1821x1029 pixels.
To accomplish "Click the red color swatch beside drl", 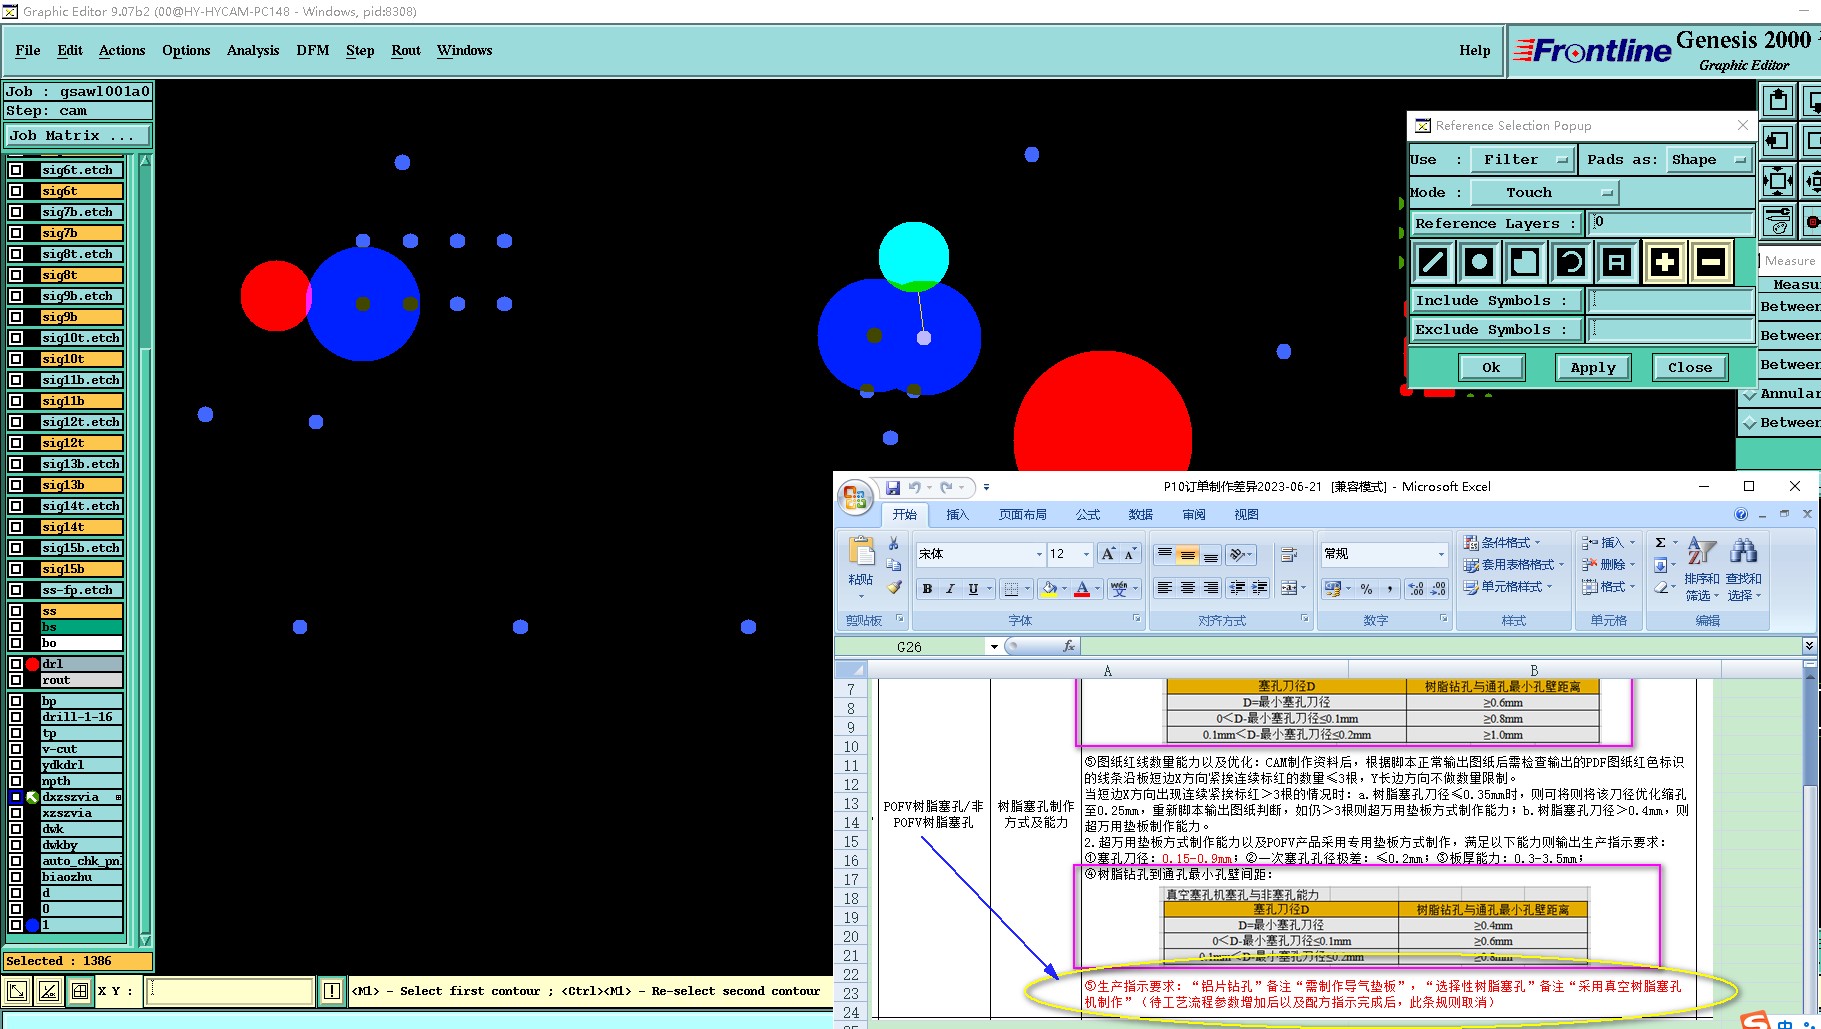I will [32, 664].
